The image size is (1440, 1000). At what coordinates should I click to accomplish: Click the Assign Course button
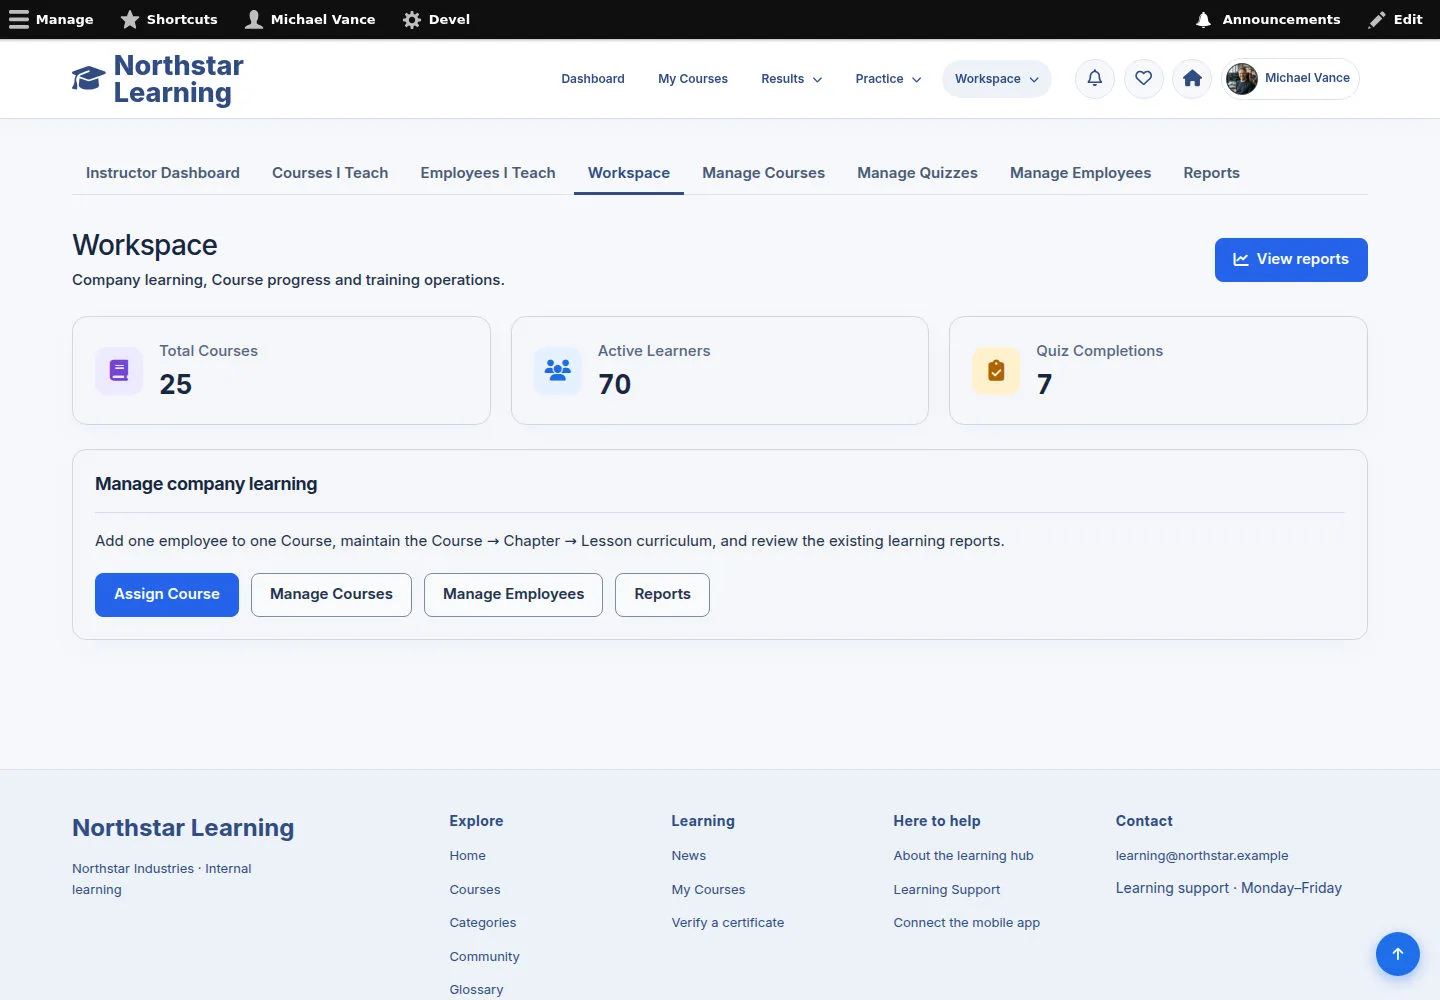point(167,595)
